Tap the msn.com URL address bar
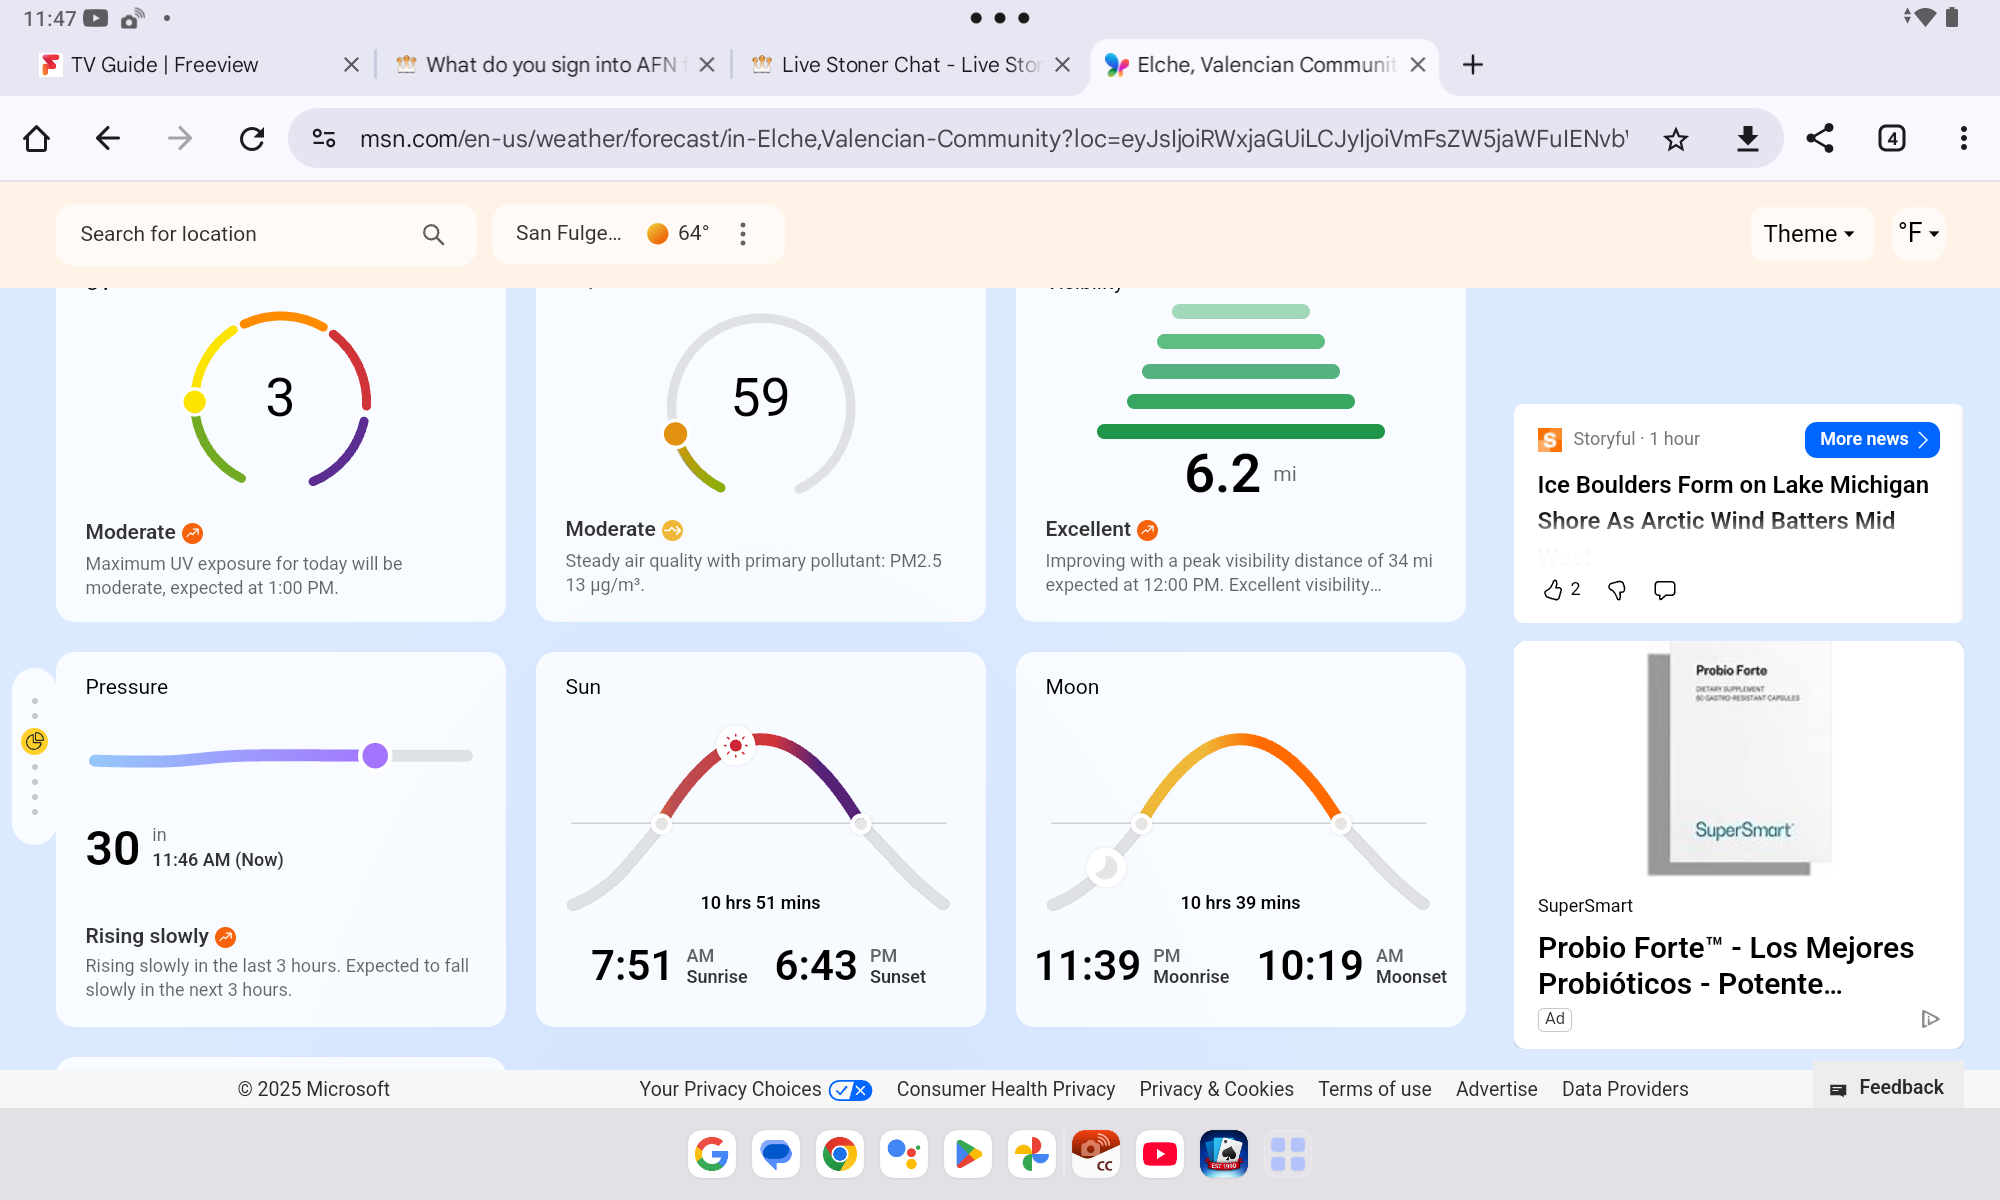2000x1200 pixels. click(994, 139)
